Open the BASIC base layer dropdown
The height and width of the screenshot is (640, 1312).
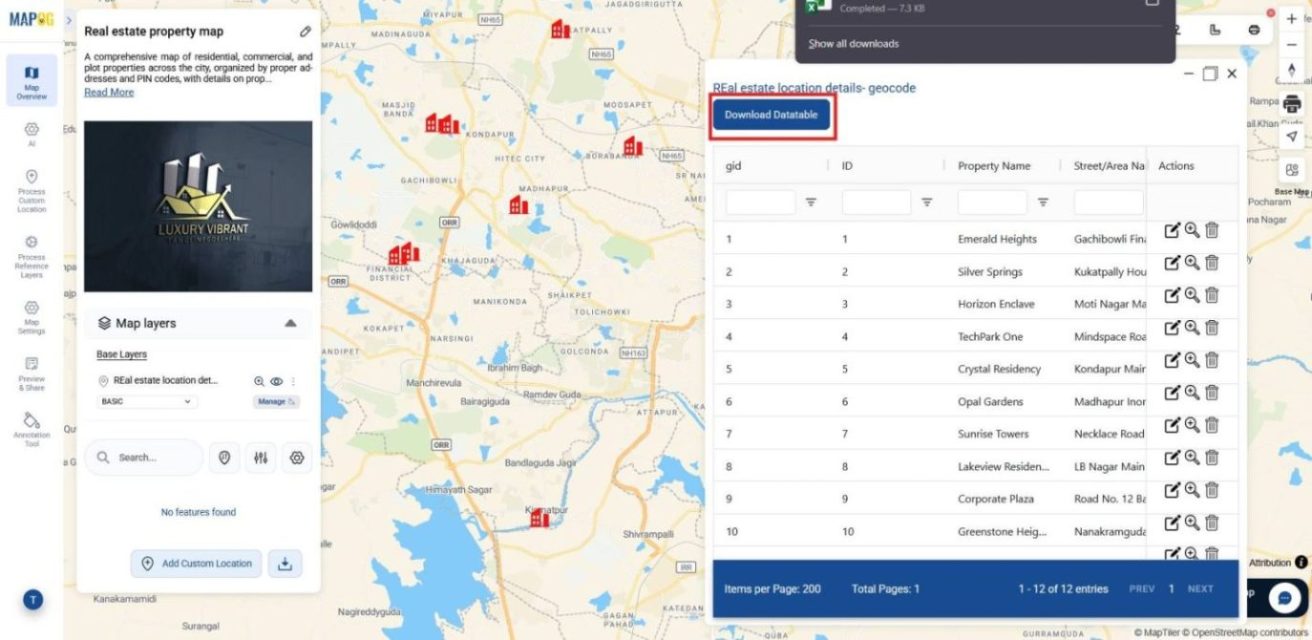tap(145, 401)
